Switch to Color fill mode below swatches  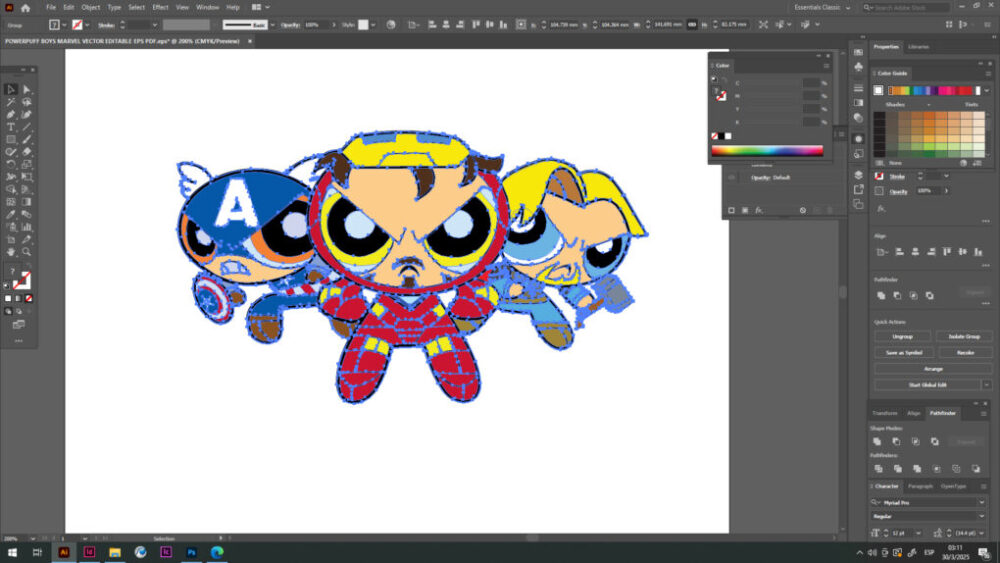click(8, 298)
